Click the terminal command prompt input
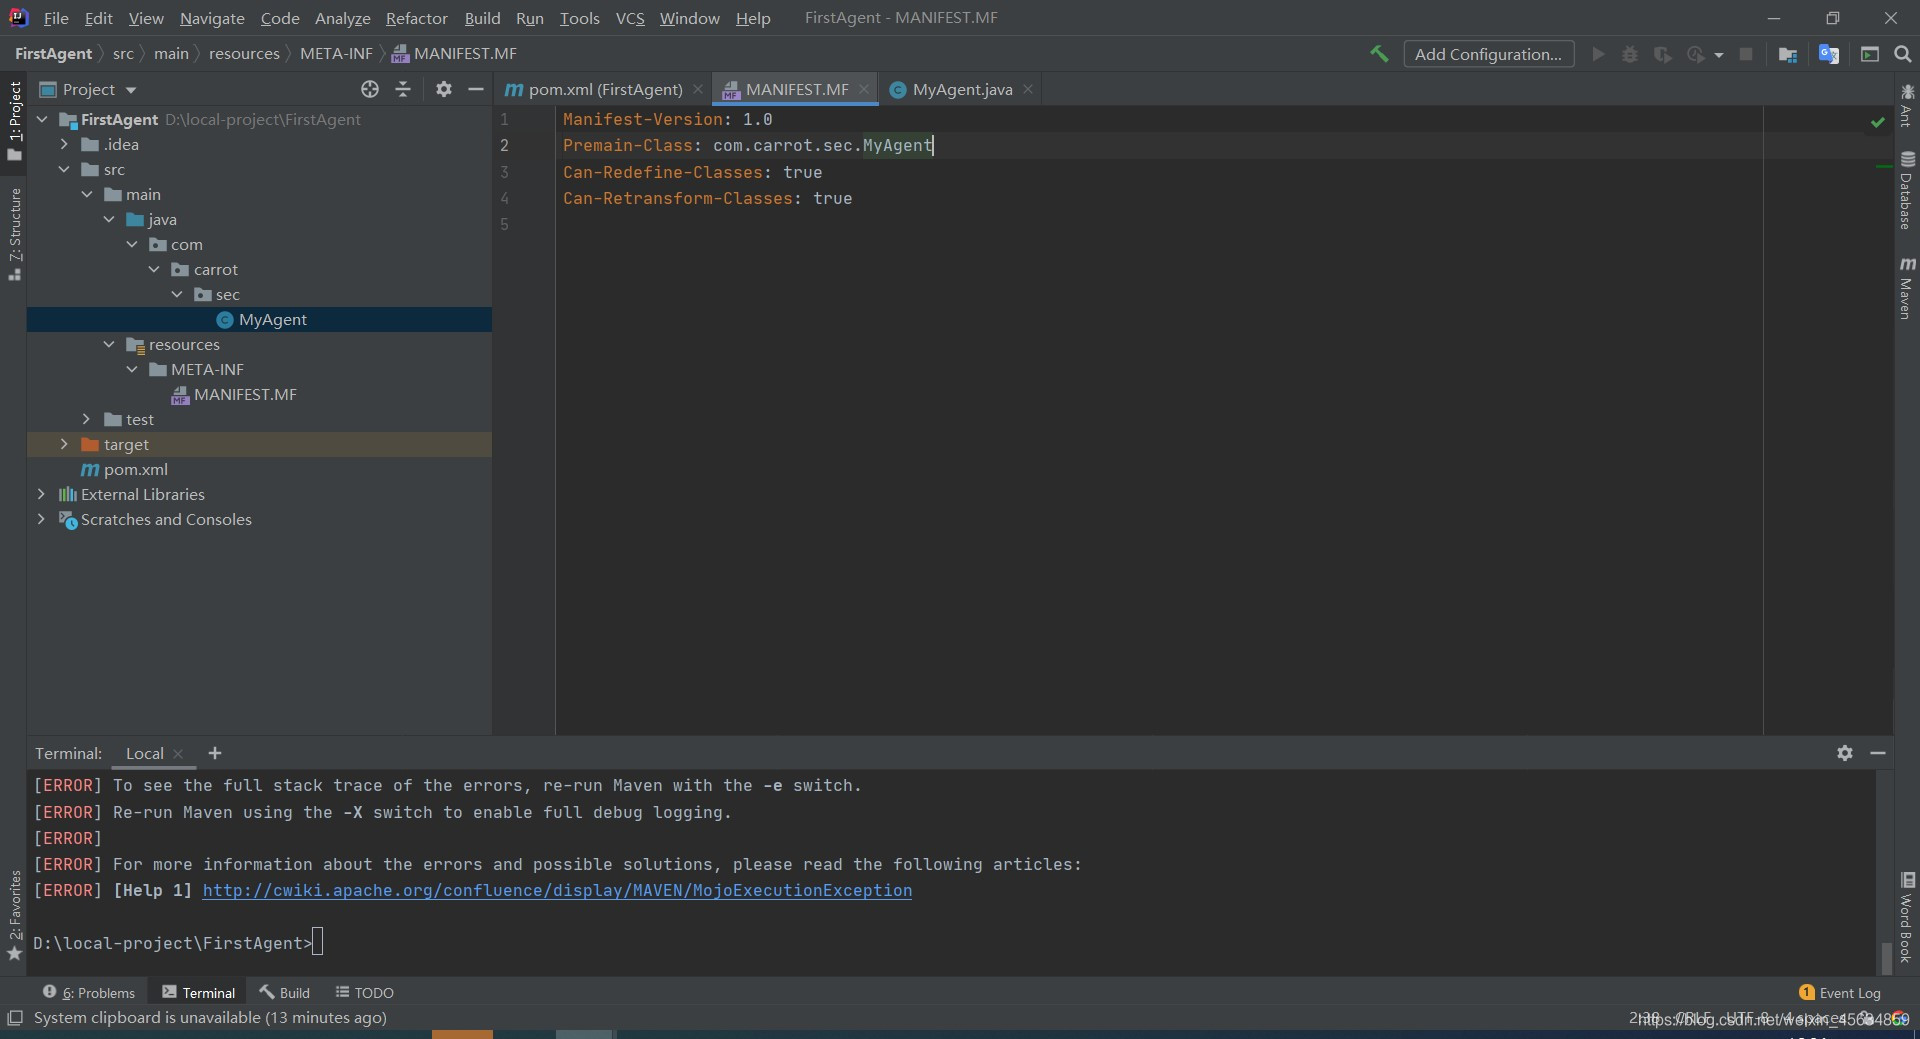The width and height of the screenshot is (1920, 1039). (x=318, y=942)
